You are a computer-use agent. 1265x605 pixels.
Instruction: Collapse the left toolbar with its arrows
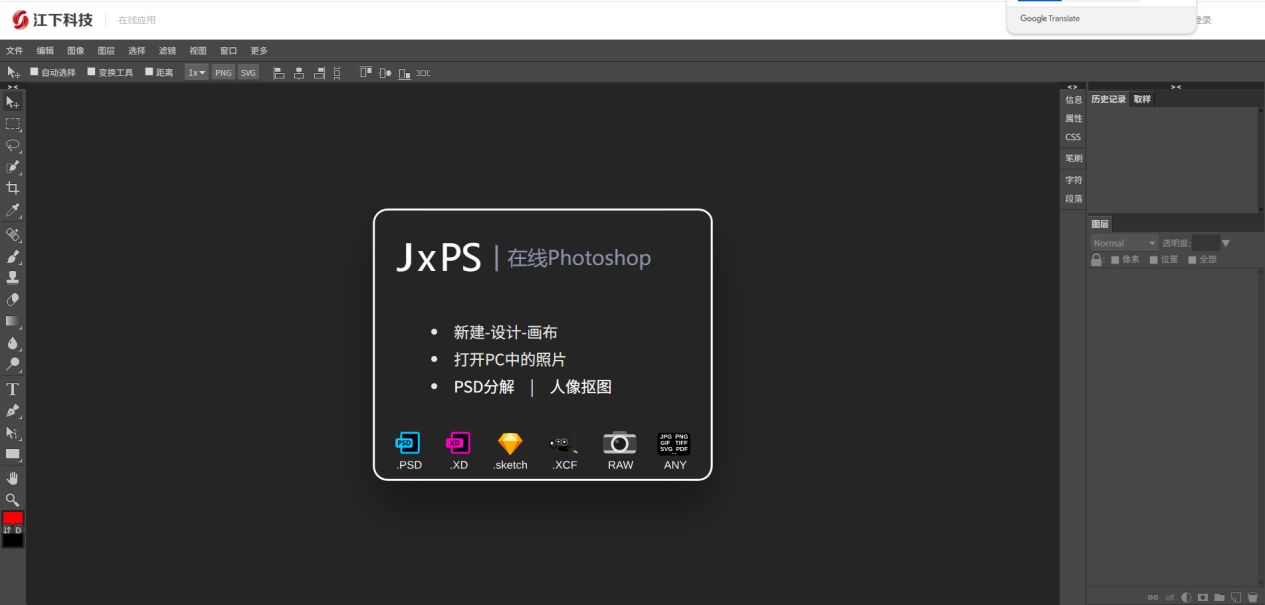(x=13, y=87)
